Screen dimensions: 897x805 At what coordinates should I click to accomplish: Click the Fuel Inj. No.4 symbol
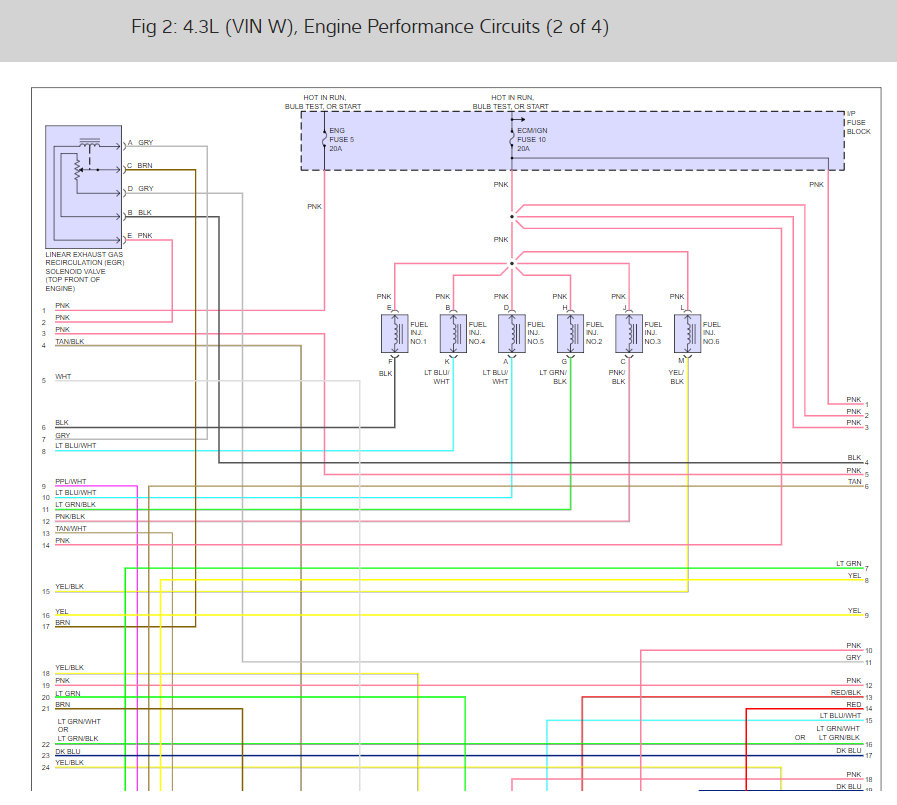click(x=453, y=334)
